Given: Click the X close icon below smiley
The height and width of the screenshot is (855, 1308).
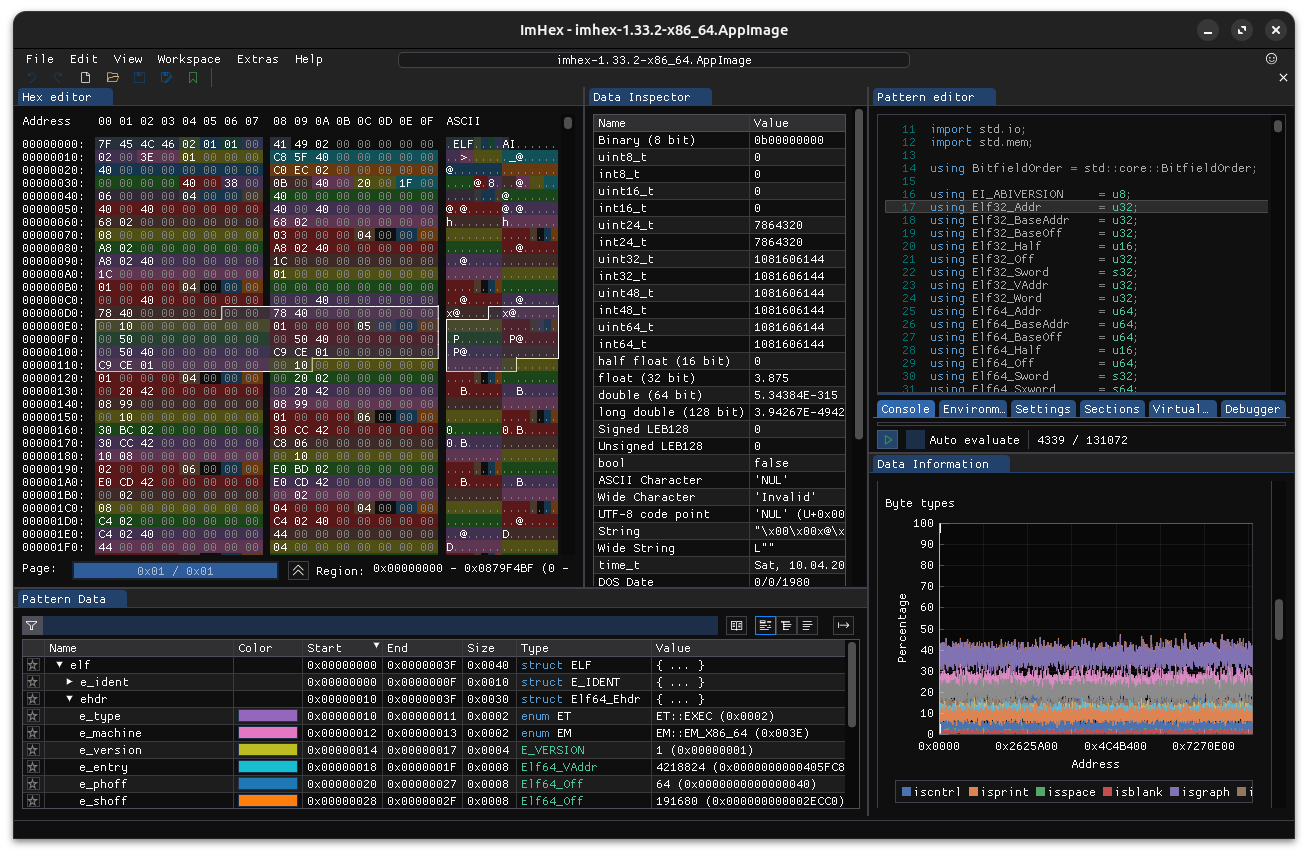Looking at the screenshot, I should [1284, 77].
